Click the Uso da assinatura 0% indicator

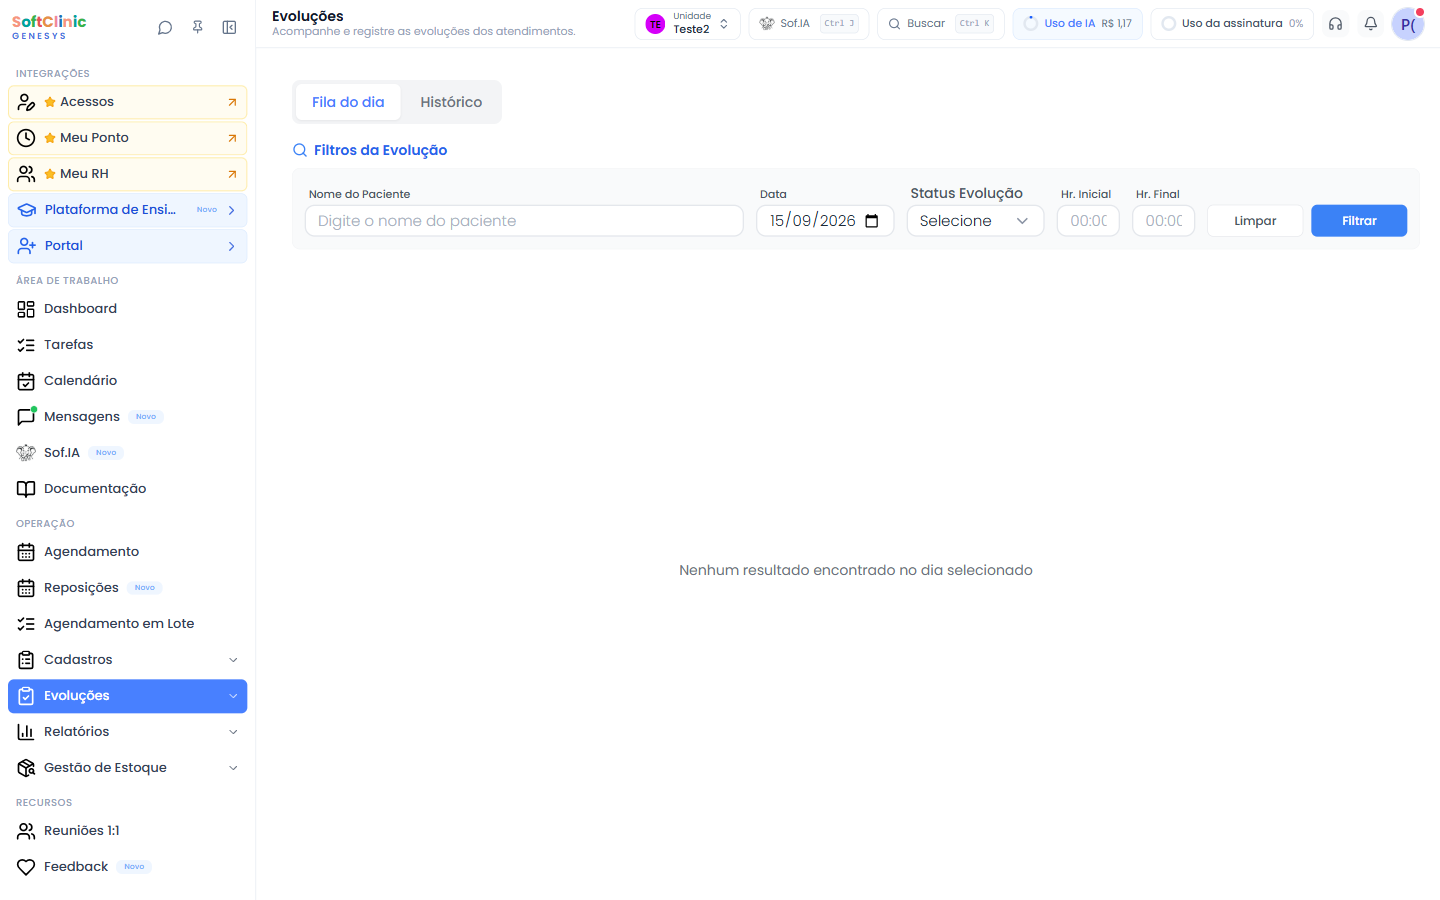click(1233, 24)
